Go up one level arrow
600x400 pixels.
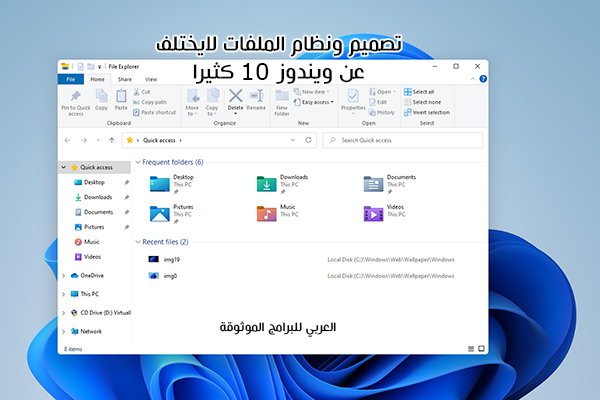tap(112, 140)
